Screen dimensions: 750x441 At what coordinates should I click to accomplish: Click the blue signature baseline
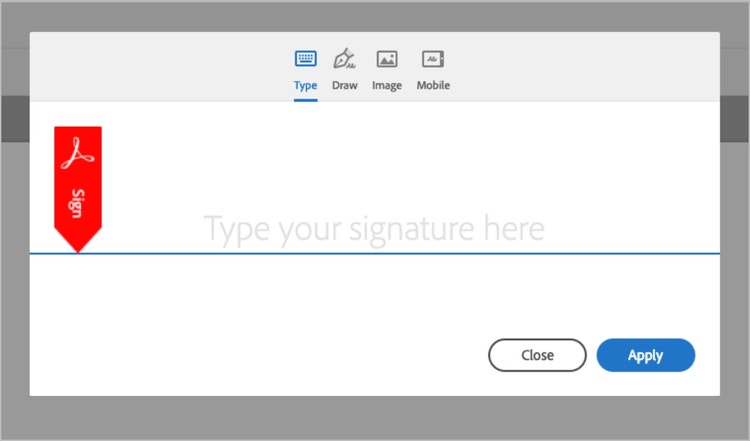(375, 254)
